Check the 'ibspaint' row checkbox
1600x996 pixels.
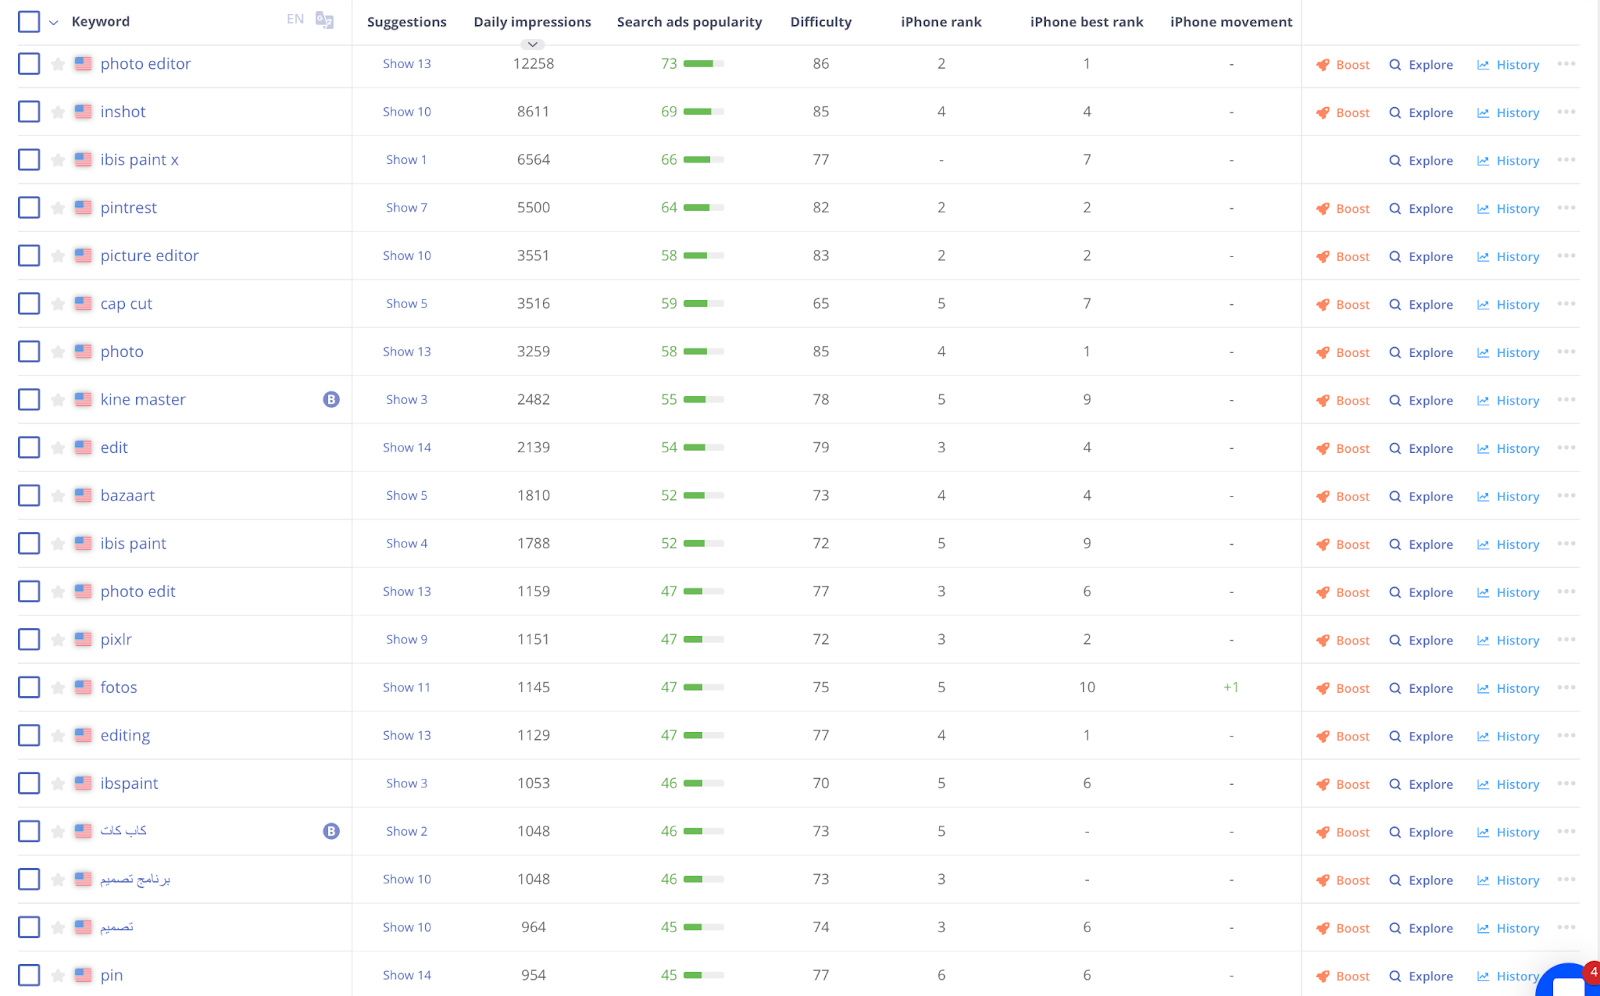point(29,784)
